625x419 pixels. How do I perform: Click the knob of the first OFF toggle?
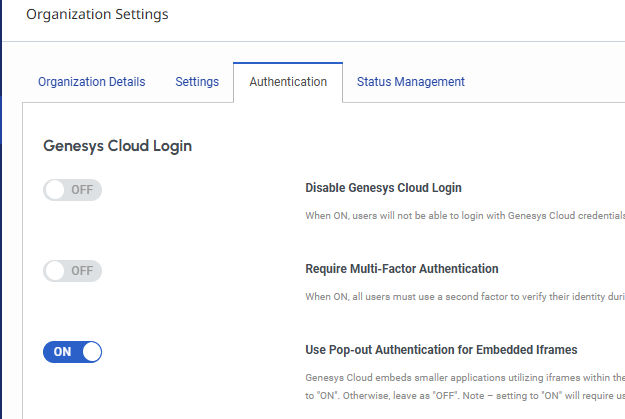56,190
